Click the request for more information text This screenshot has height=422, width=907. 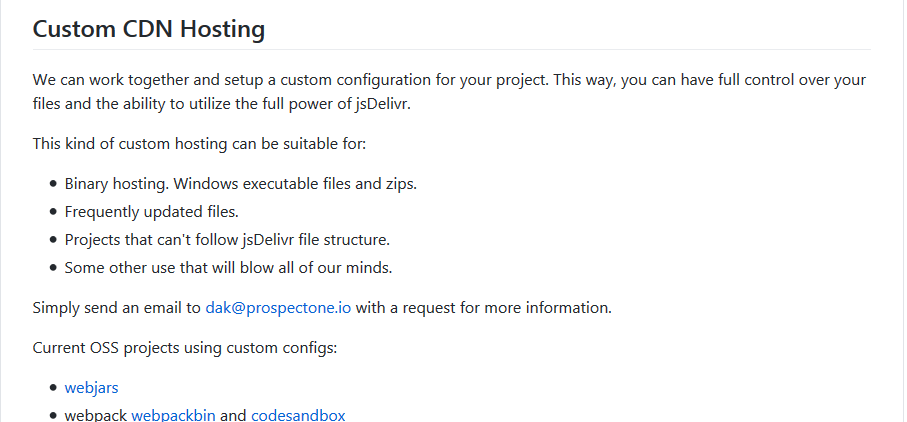click(x=484, y=308)
